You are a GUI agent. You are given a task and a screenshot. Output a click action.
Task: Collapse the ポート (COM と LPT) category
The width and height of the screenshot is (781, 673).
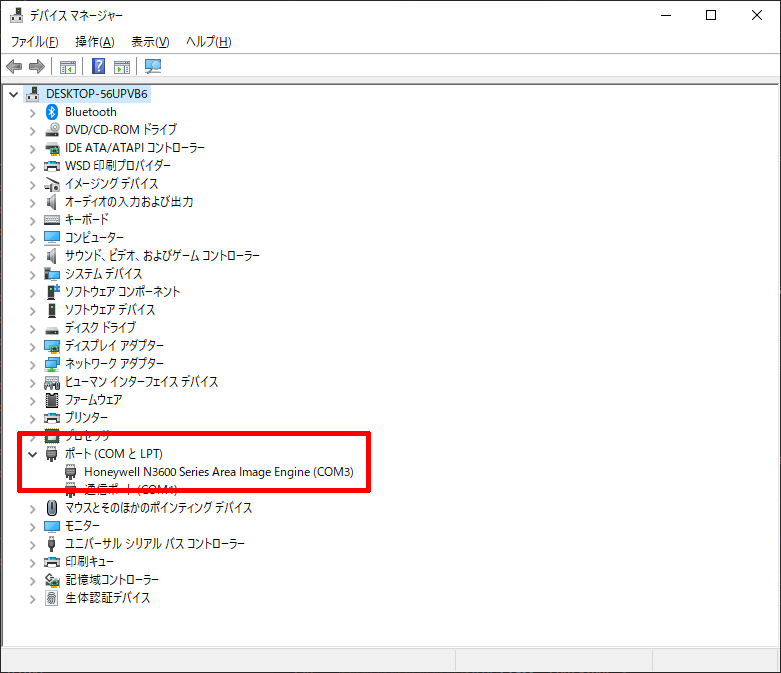[33, 454]
